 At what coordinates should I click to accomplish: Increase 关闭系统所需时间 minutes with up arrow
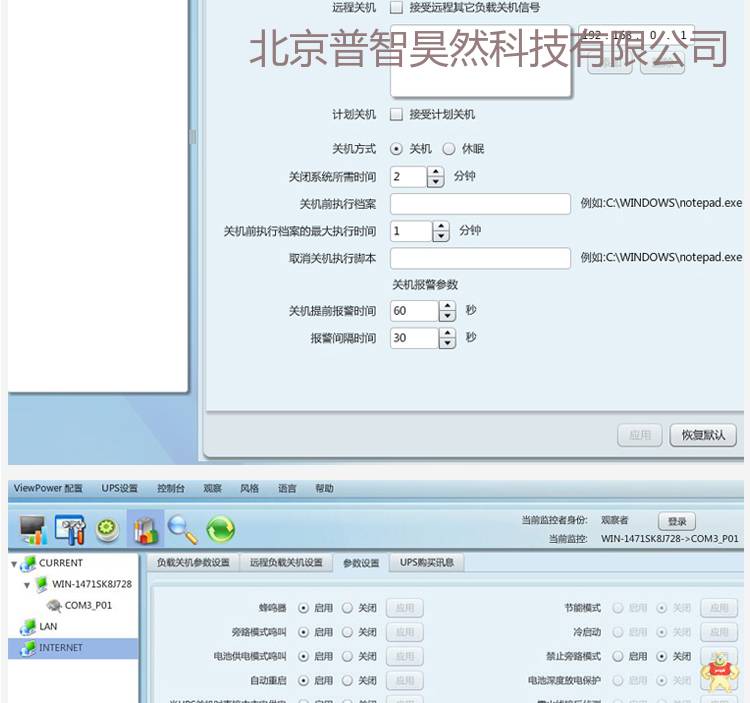[435, 172]
